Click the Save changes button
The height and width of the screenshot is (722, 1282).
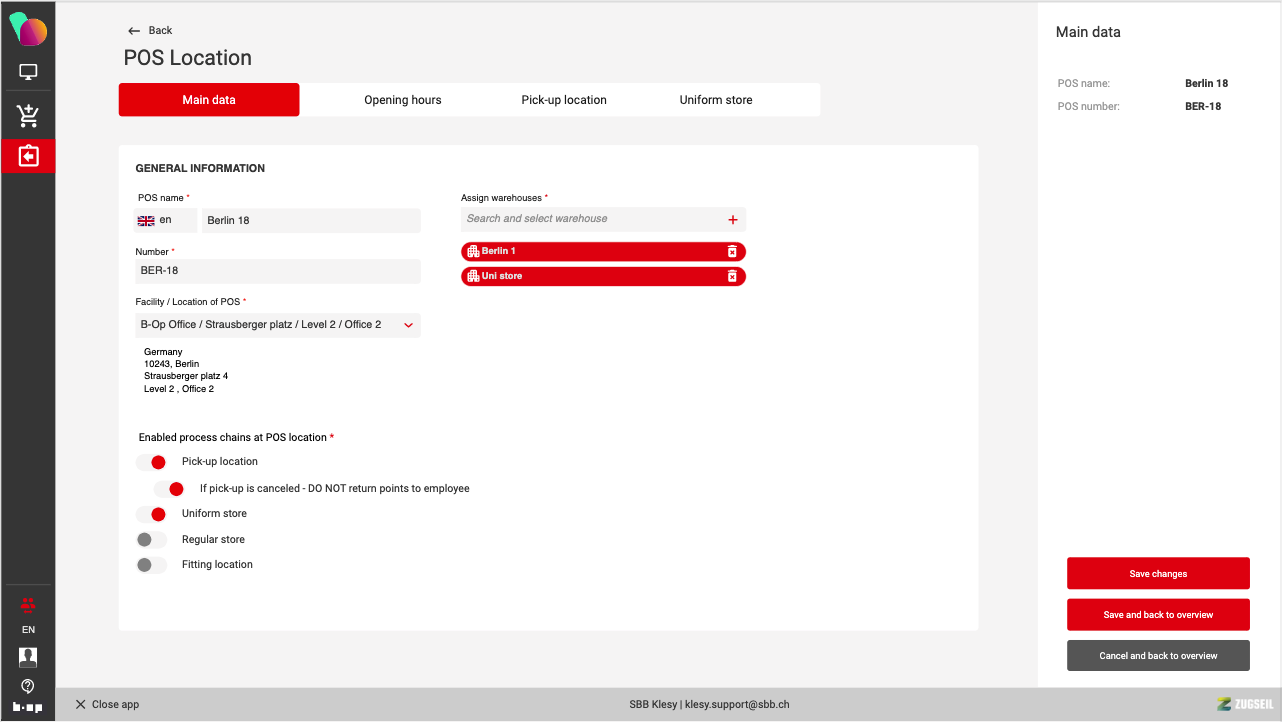pyautogui.click(x=1158, y=574)
